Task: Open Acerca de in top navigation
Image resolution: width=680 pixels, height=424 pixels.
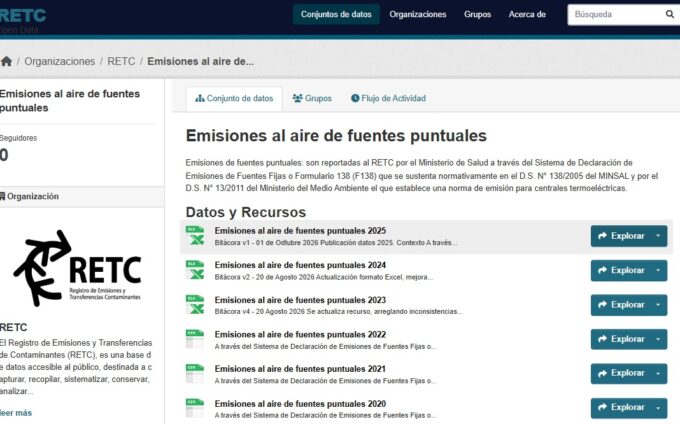Action: 527,14
